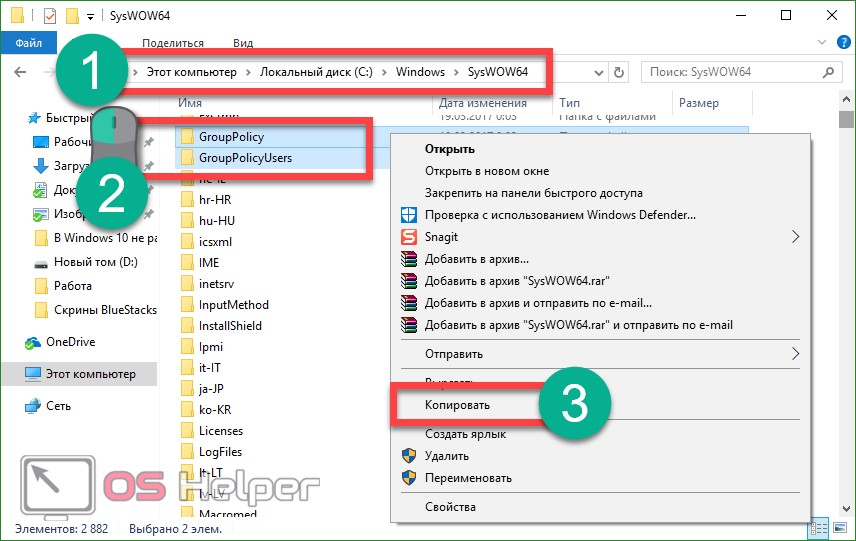Open the address bar history dropdown
This screenshot has width=856, height=541.
click(599, 73)
